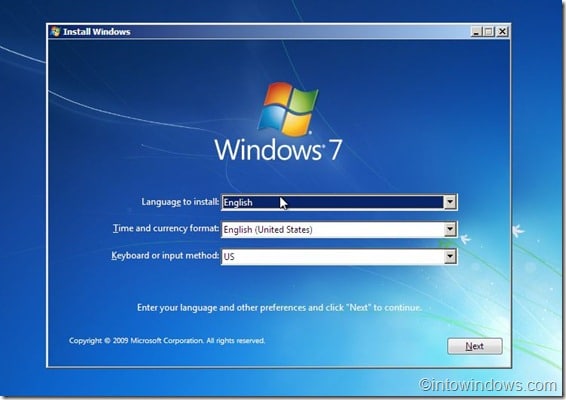Screen dimensions: 566x400
Task: Open the Keyboard or input method arrow
Action: pyautogui.click(x=450, y=257)
